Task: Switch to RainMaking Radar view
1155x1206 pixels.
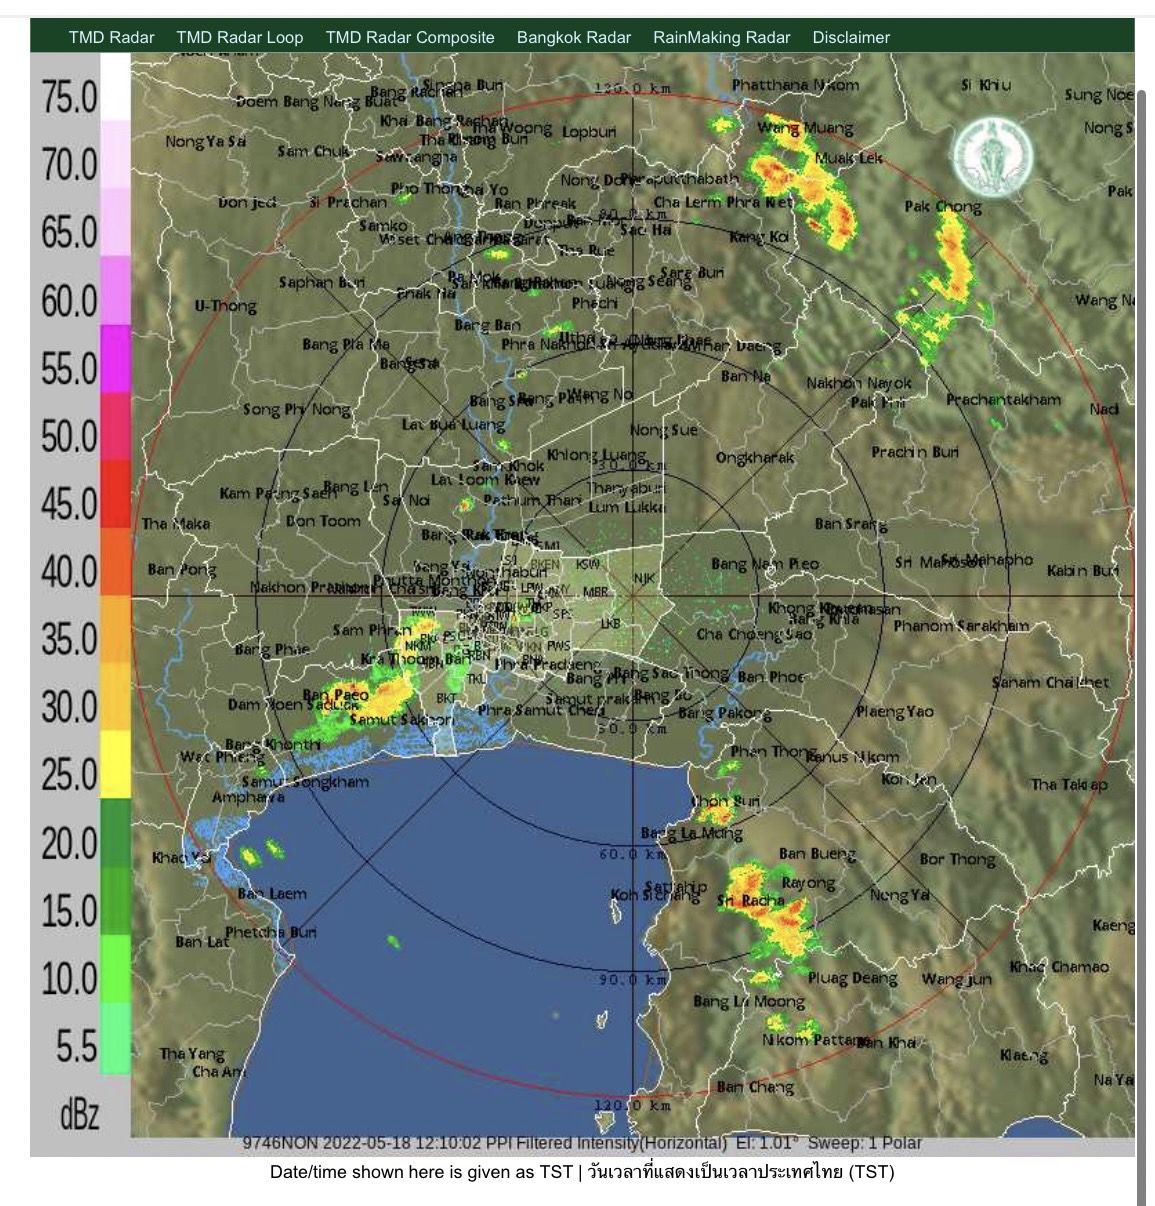Action: tap(721, 37)
